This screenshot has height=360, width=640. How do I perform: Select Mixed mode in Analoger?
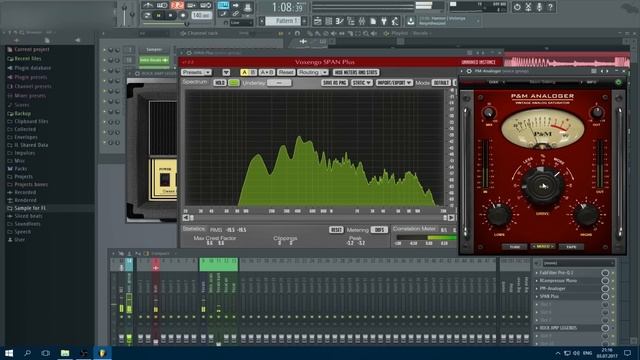tap(543, 247)
